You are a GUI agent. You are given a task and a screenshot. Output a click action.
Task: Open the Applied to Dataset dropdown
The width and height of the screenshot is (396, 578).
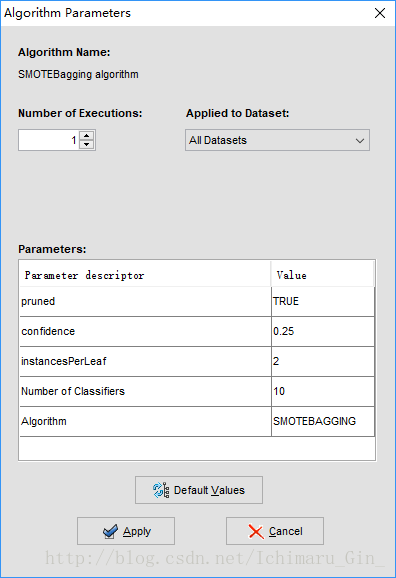coord(277,140)
